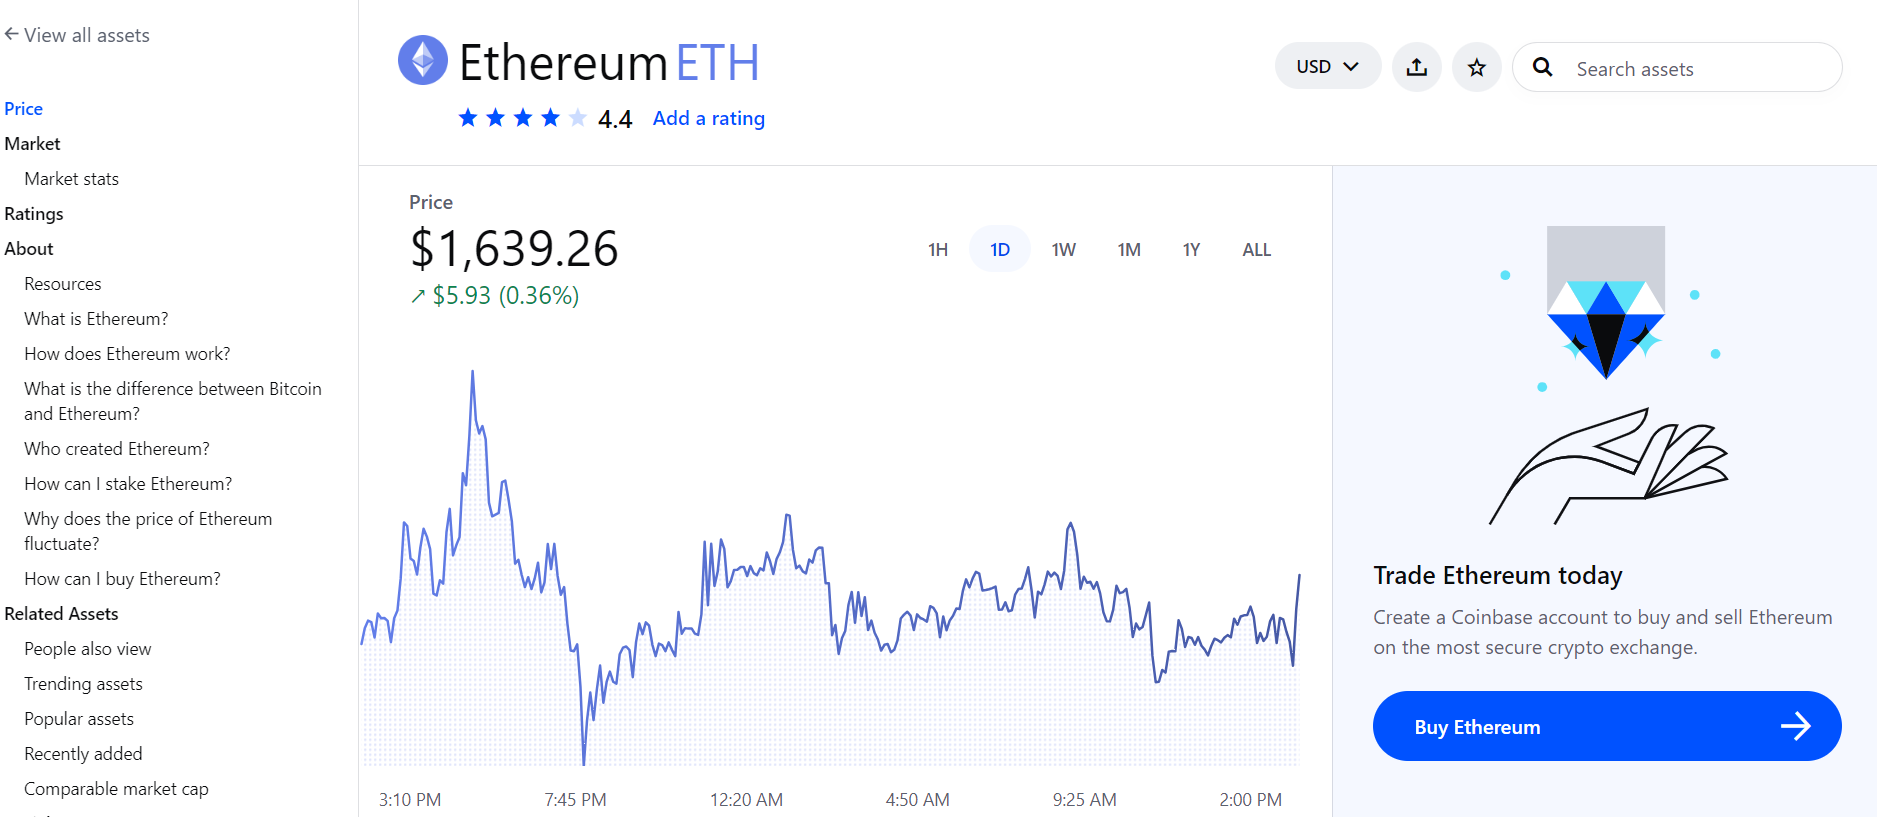Add Ethereum to watchlist with star icon

(x=1476, y=67)
